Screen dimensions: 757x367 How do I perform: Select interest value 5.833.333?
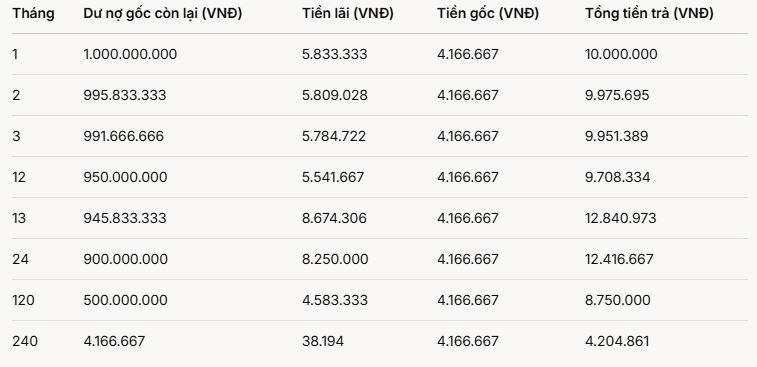335,54
